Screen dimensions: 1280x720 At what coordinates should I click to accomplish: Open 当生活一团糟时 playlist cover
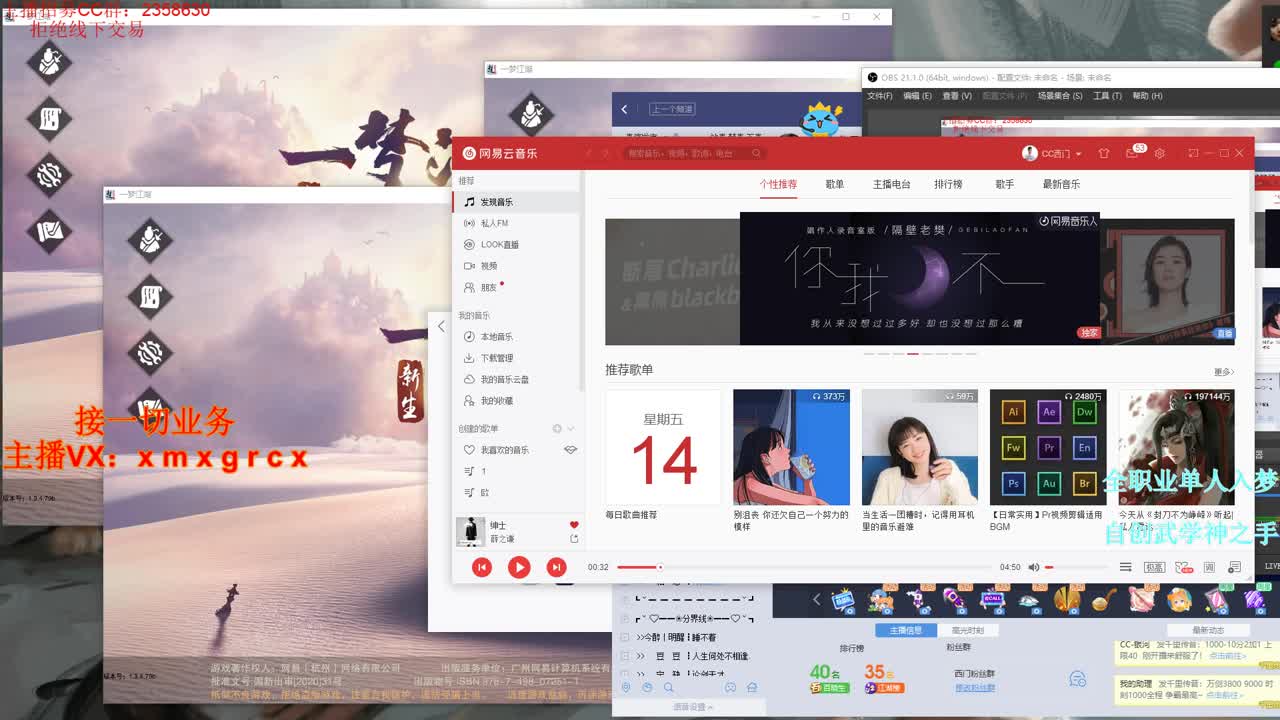pos(920,447)
